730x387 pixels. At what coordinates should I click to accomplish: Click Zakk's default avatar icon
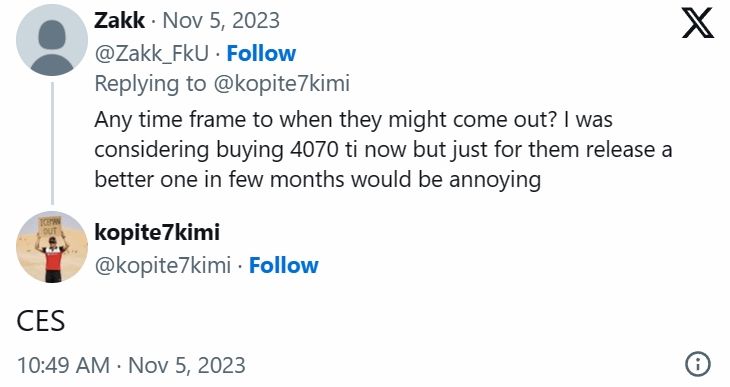(52, 40)
